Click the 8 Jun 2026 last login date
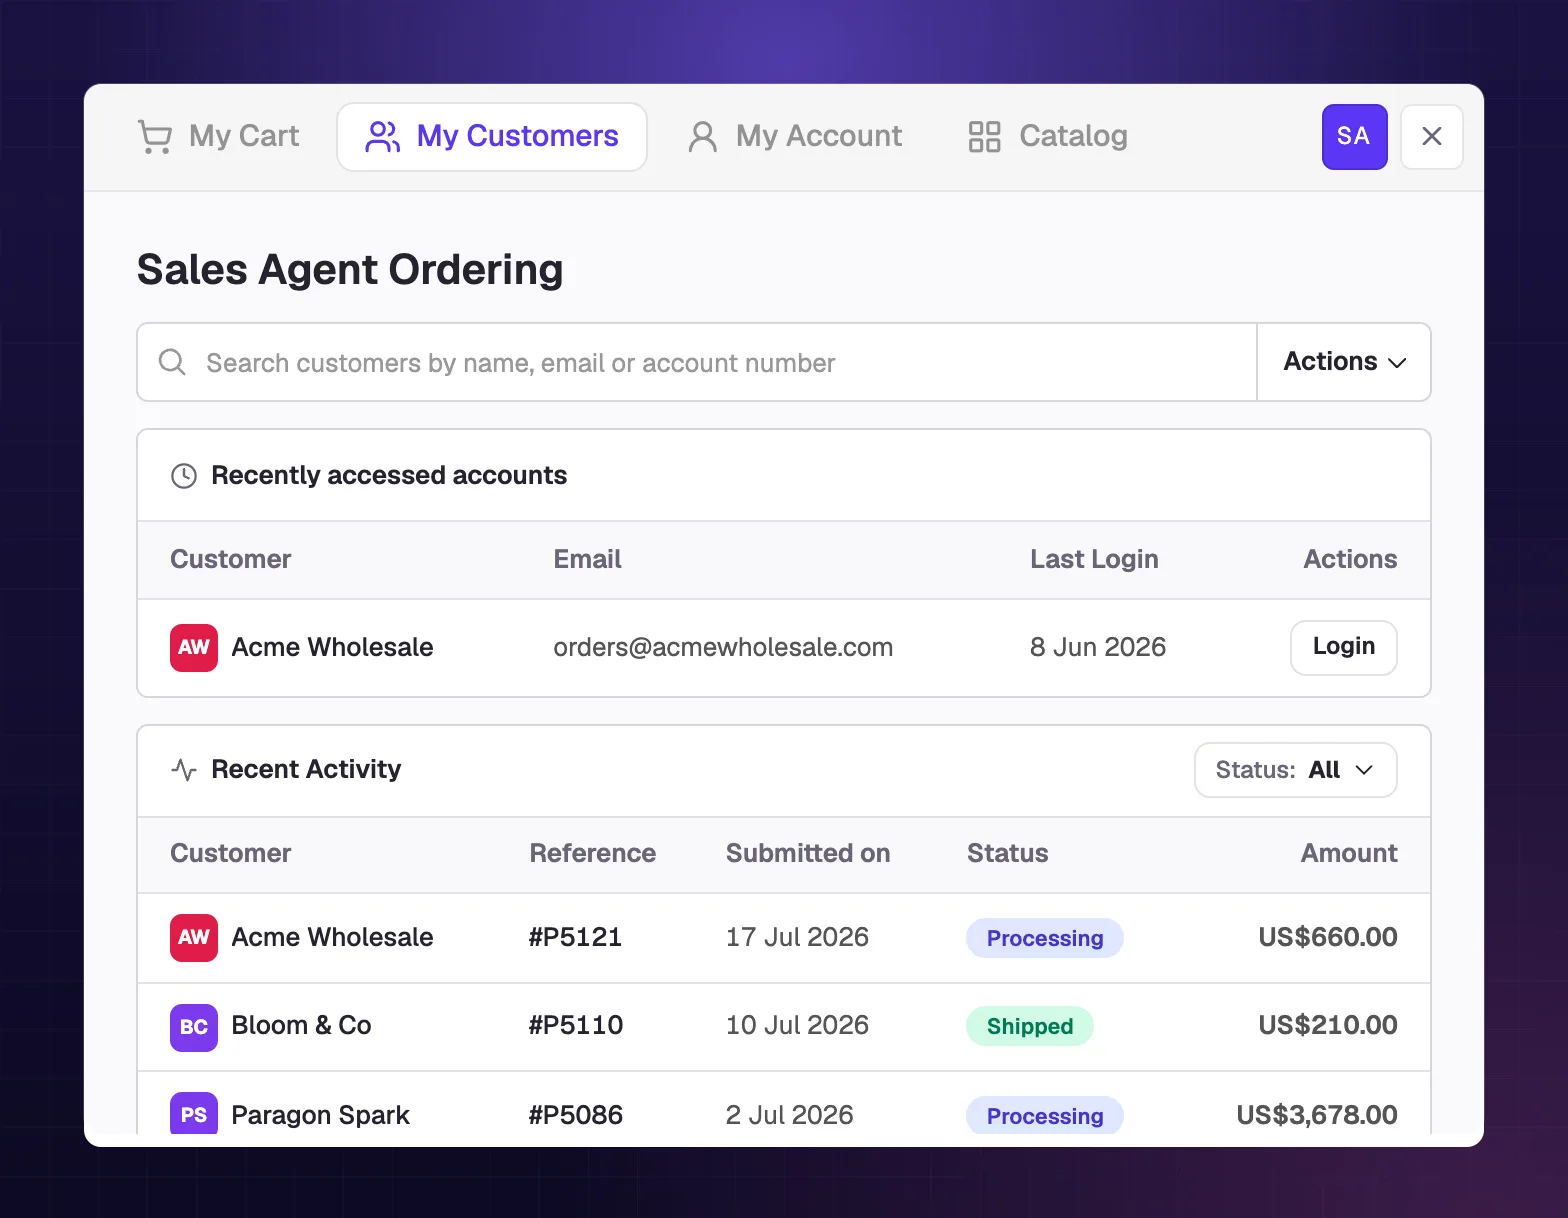The image size is (1568, 1218). point(1098,647)
